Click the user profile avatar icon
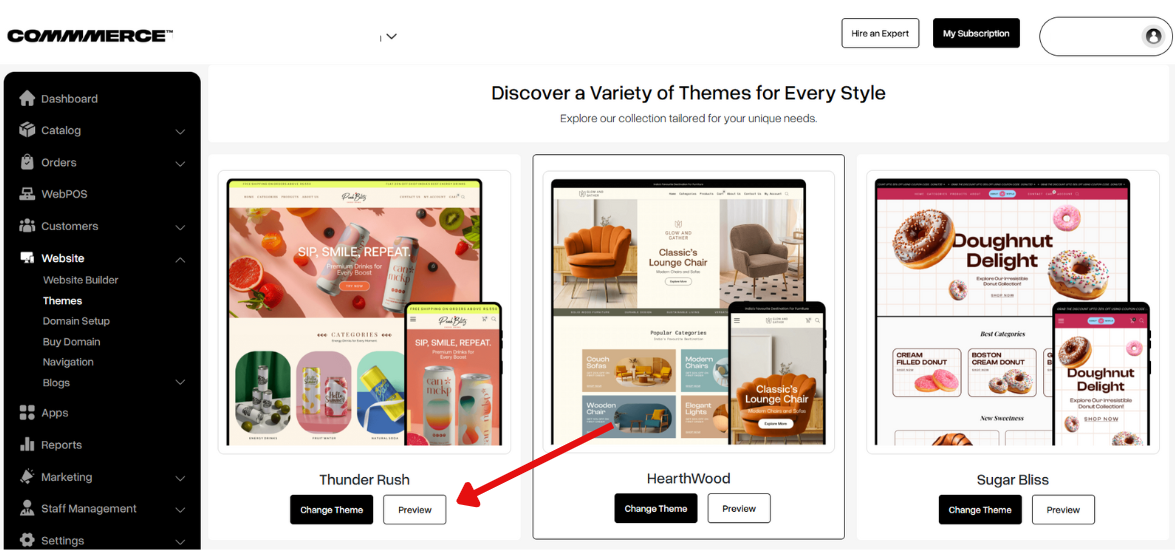Screen dimensions: 1175x553 [1153, 36]
